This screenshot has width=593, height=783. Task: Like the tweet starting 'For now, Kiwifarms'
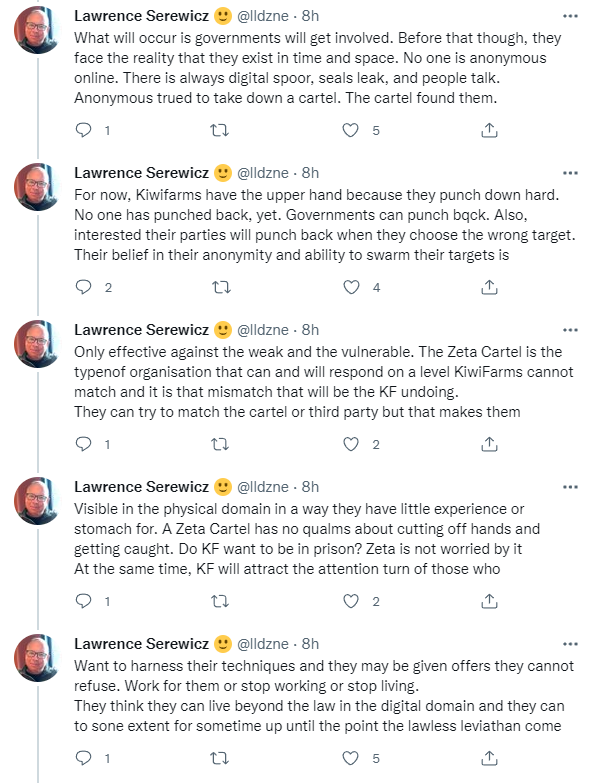tap(351, 287)
